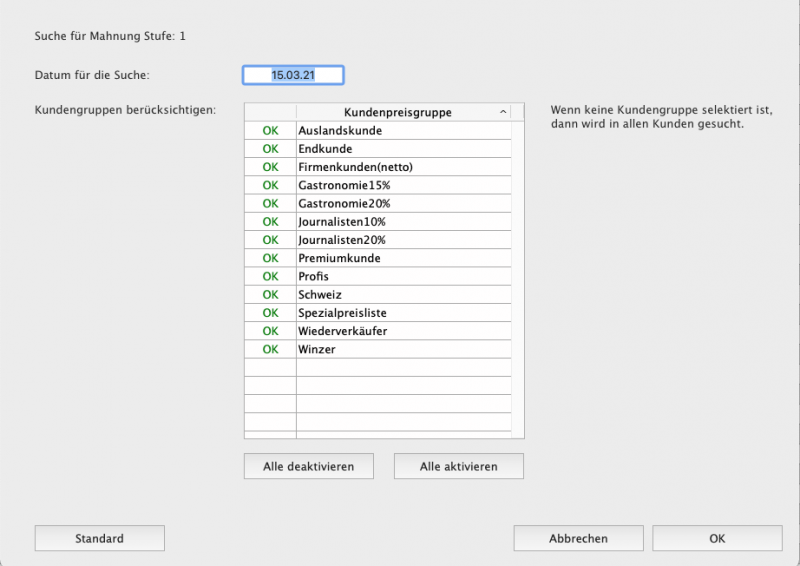
Task: Toggle OK status for Journalisten20%
Action: point(270,240)
